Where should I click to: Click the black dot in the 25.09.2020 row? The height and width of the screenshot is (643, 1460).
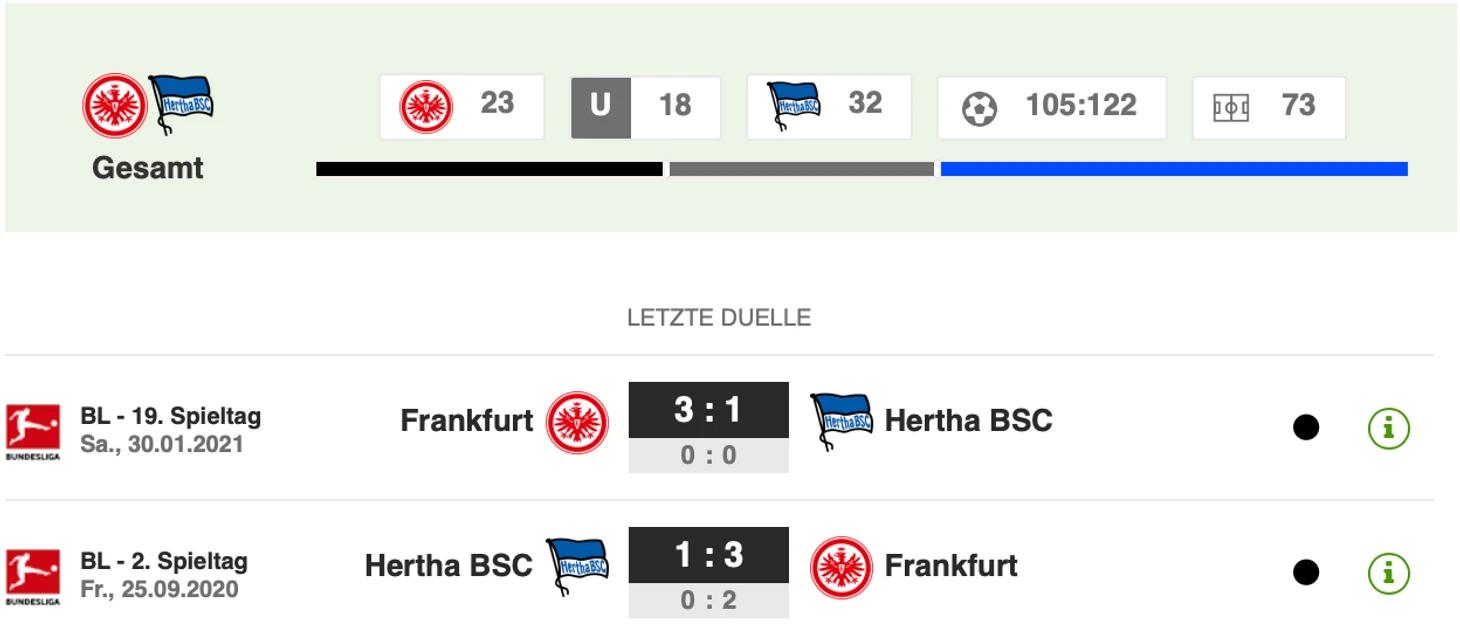1305,573
